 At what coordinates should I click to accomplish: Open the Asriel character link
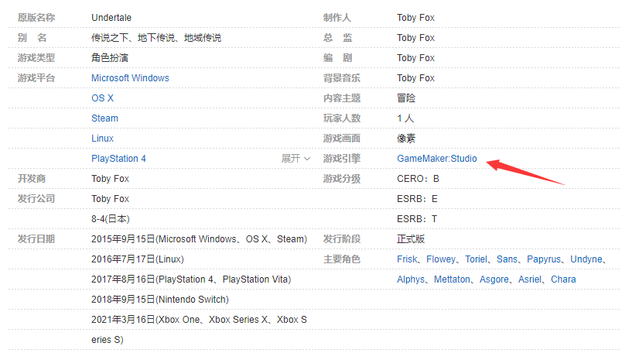click(530, 279)
